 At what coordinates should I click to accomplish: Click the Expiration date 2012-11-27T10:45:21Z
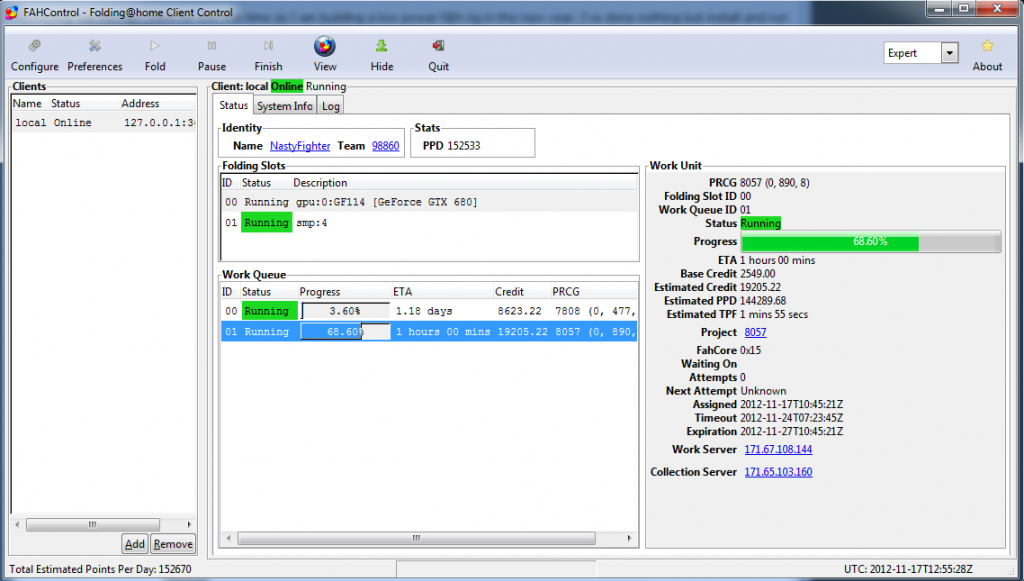pos(792,432)
